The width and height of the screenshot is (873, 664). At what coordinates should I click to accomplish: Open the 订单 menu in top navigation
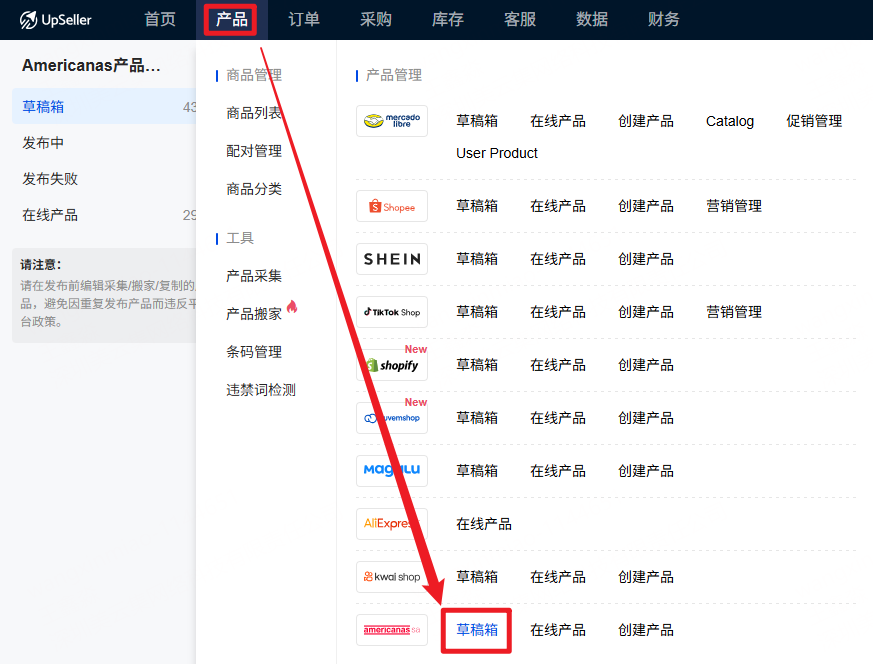click(x=304, y=20)
